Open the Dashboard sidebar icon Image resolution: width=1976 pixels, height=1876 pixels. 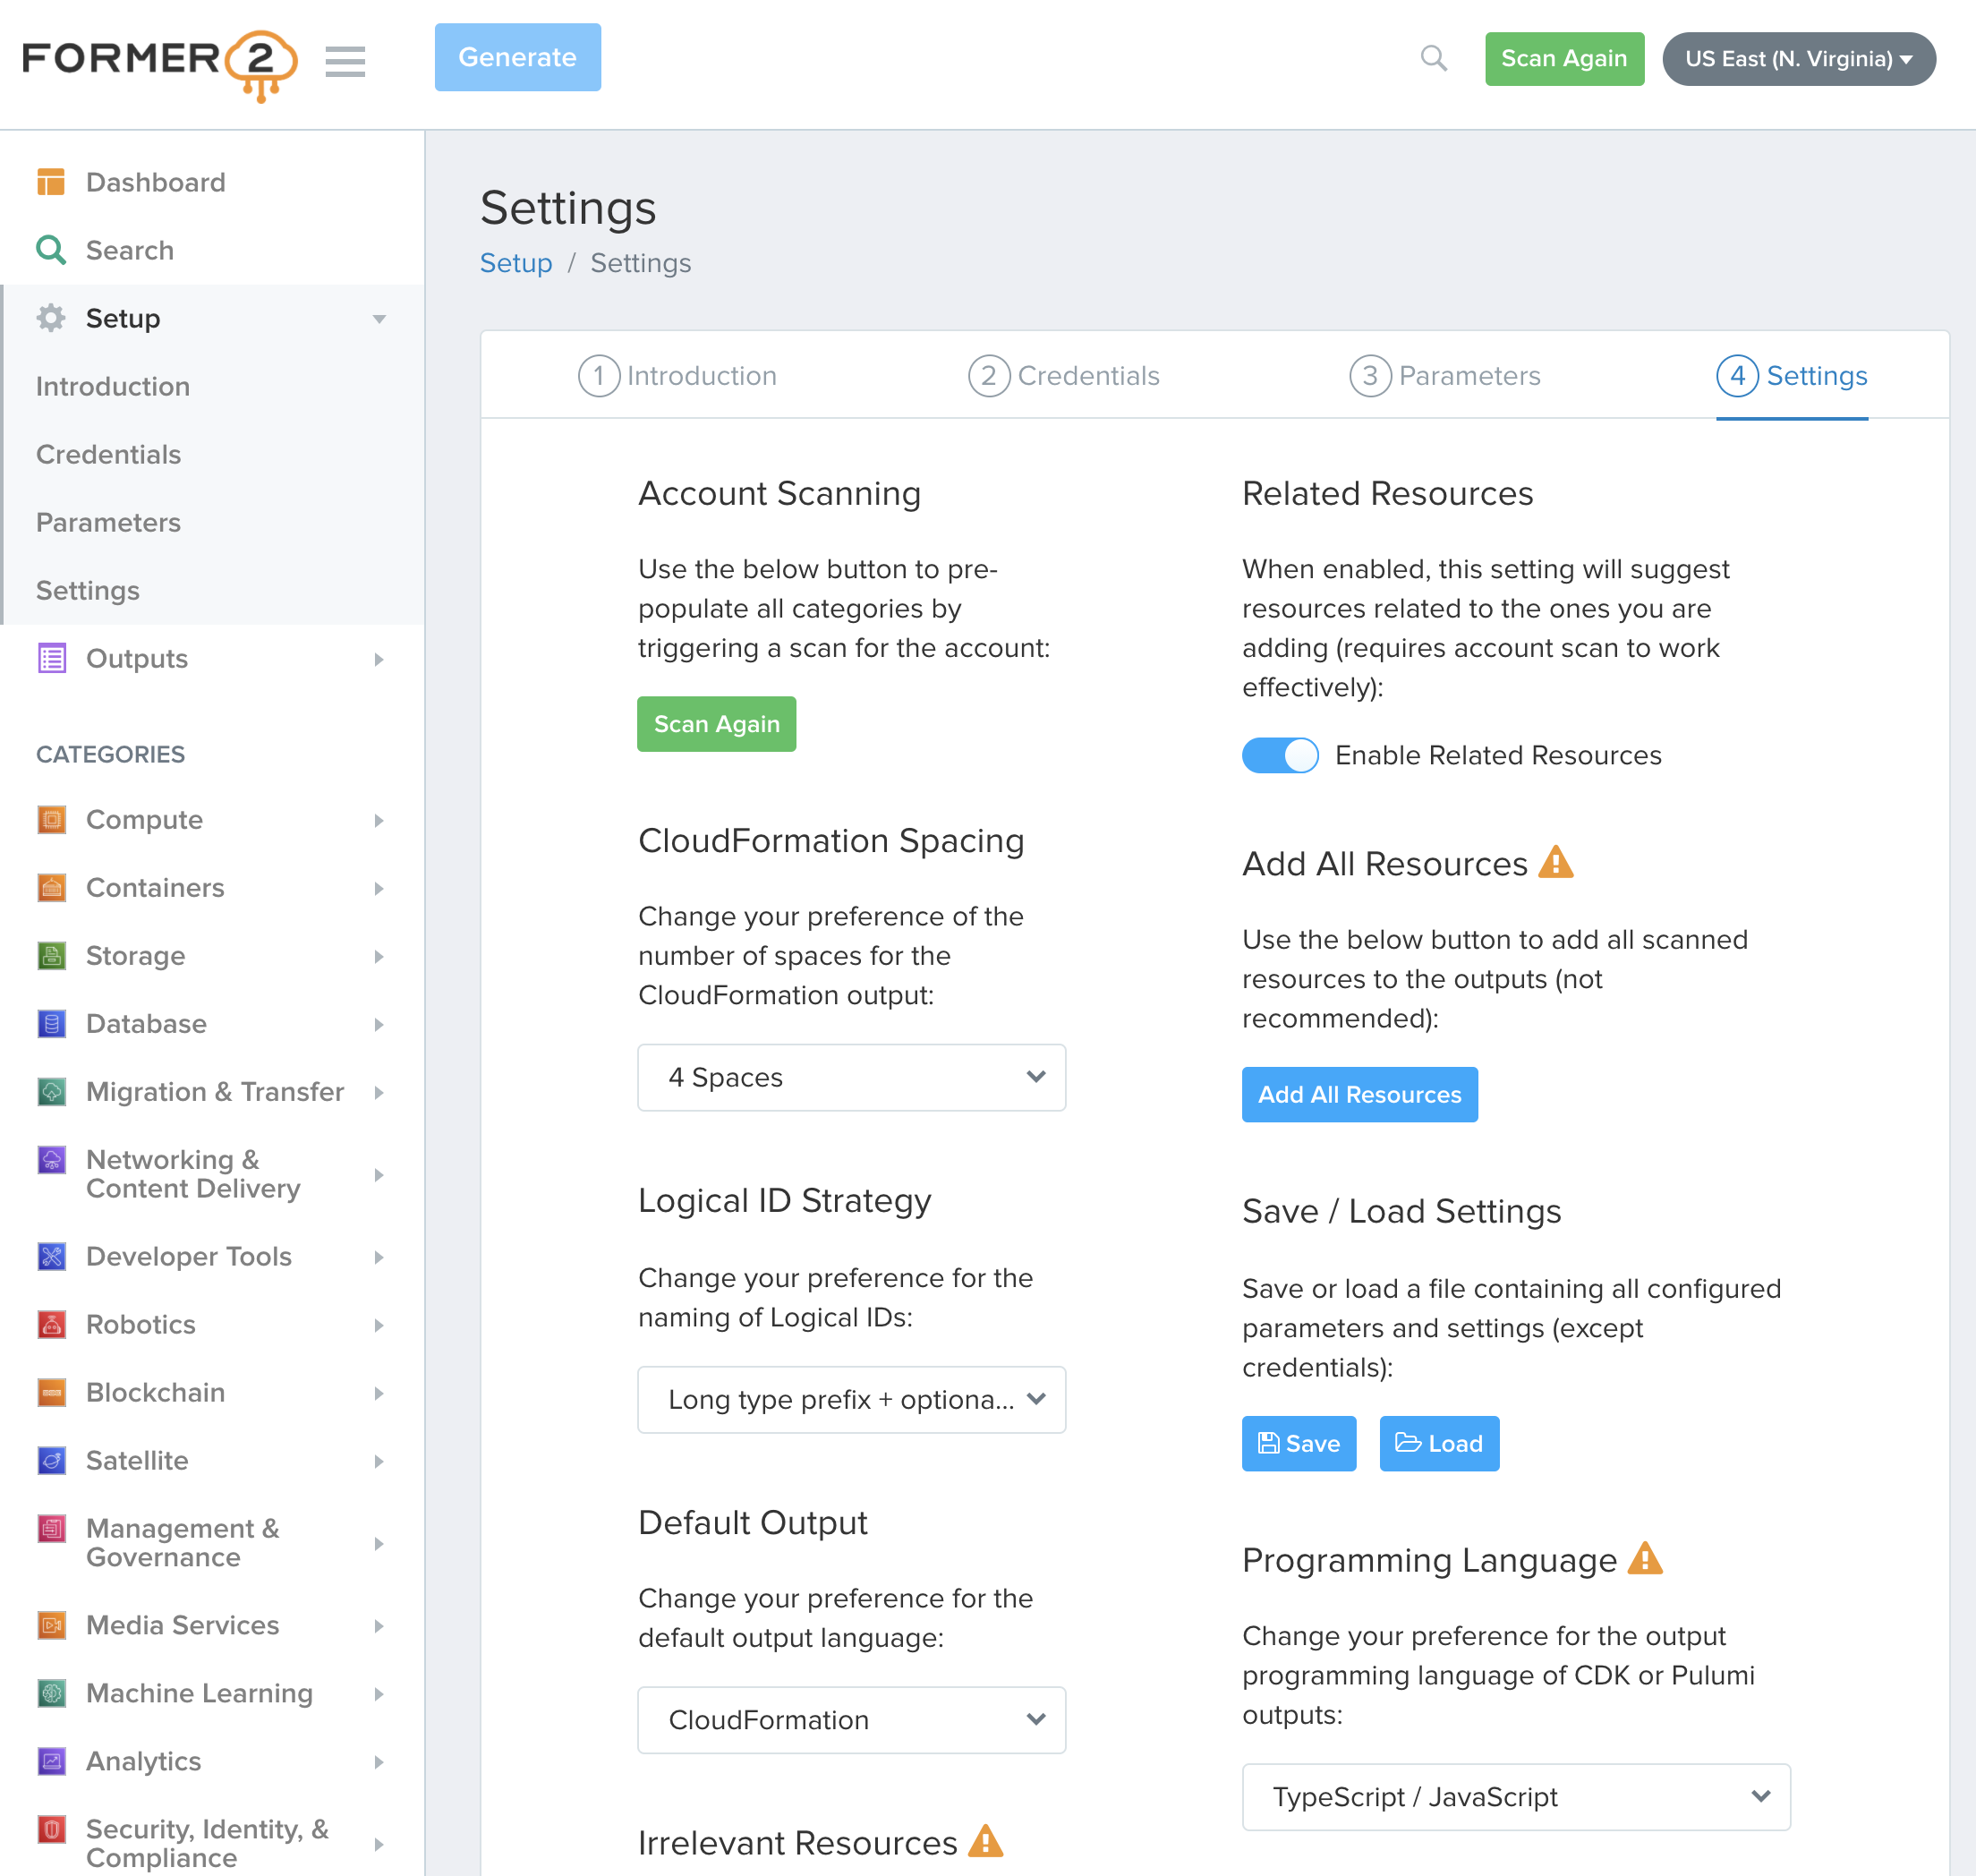tap(51, 182)
